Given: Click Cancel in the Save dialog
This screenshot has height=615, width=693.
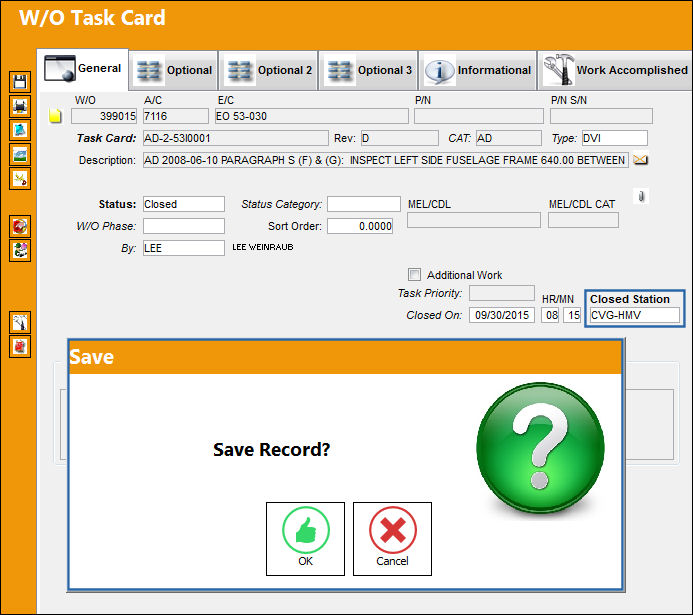Looking at the screenshot, I should pyautogui.click(x=392, y=539).
